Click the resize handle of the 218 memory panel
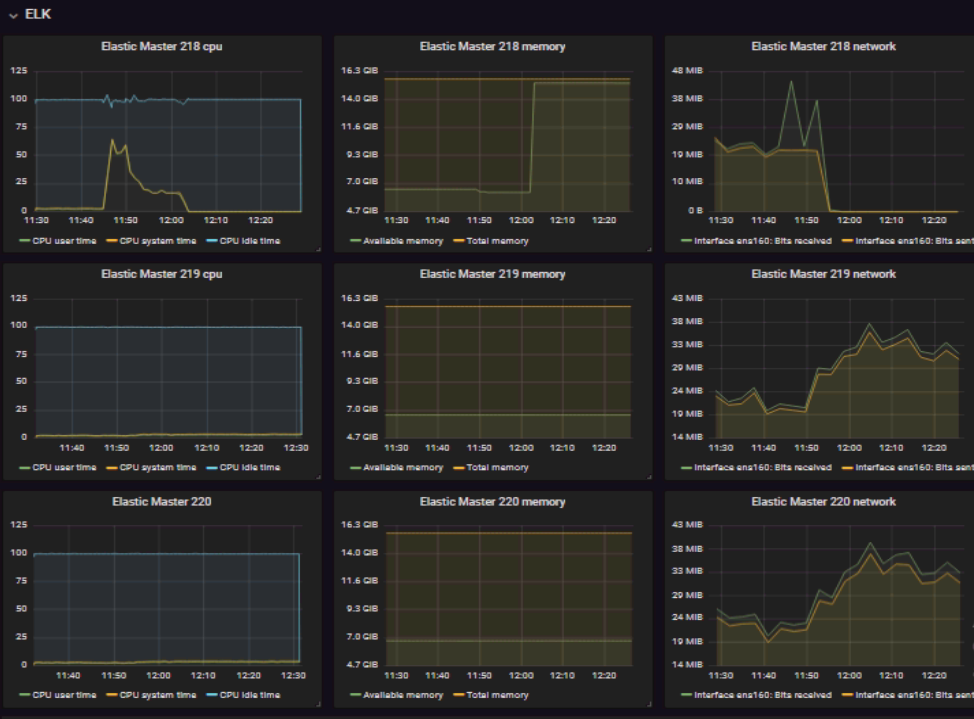 pyautogui.click(x=648, y=248)
